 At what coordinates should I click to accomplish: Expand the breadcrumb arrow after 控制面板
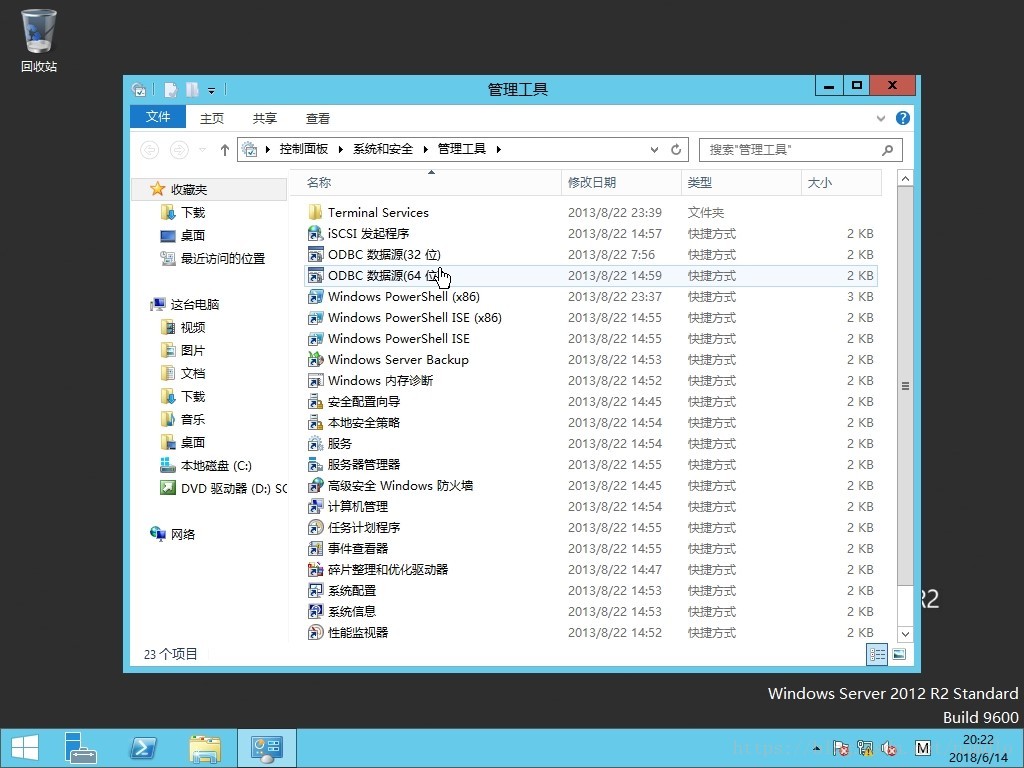[x=341, y=150]
